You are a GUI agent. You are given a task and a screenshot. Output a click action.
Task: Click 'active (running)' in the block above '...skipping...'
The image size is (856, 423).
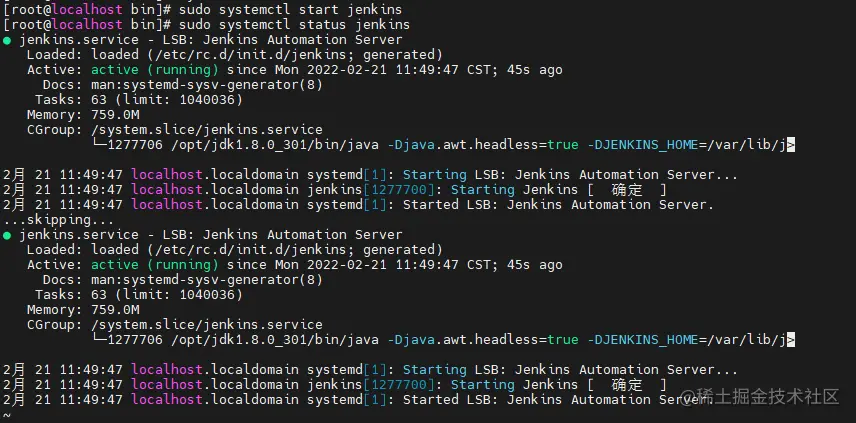(155, 70)
